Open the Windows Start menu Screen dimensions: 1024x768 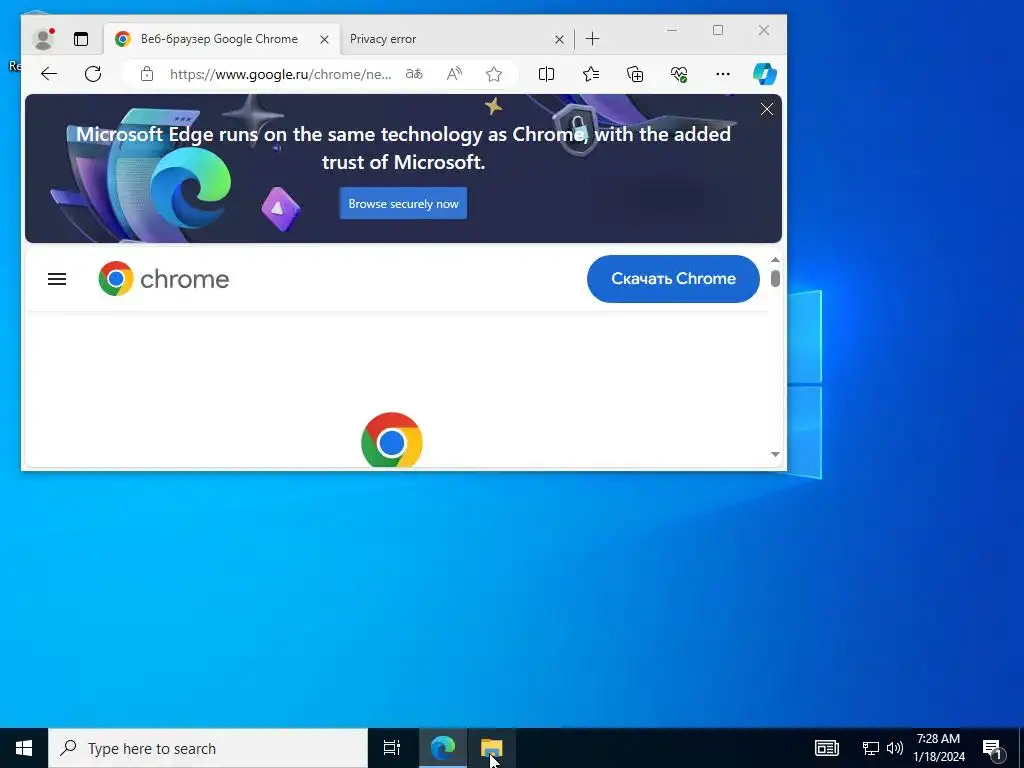(24, 748)
